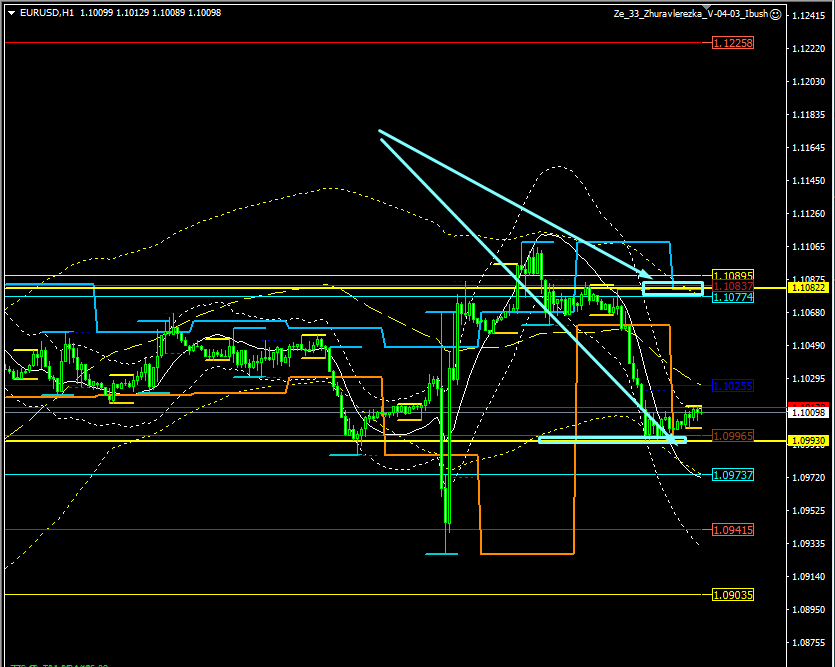The width and height of the screenshot is (835, 667).
Task: Click 1.09140 on the price scale
Action: [x=809, y=577]
